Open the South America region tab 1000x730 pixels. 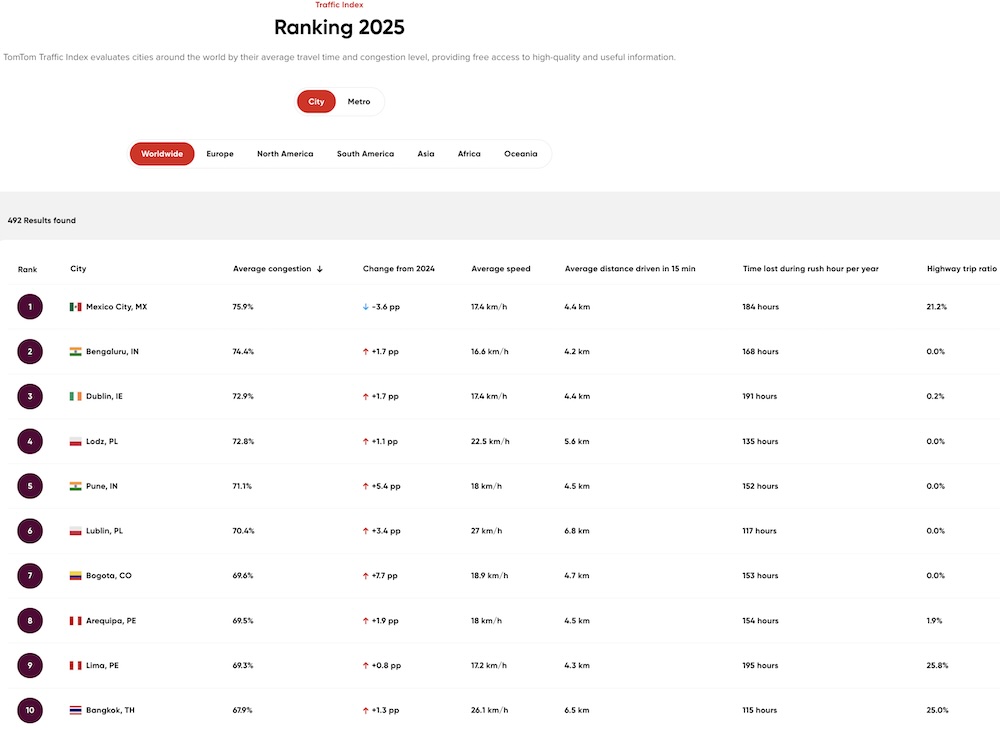tap(365, 154)
